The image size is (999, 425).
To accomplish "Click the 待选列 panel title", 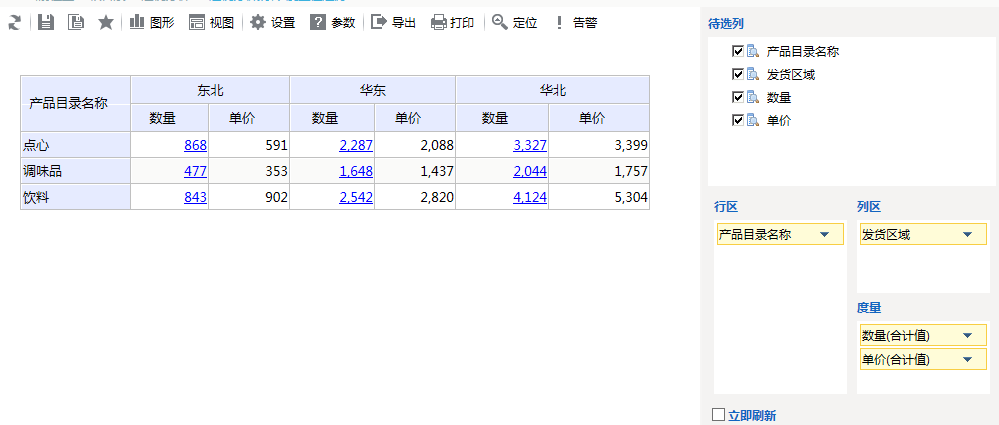I will 726,24.
